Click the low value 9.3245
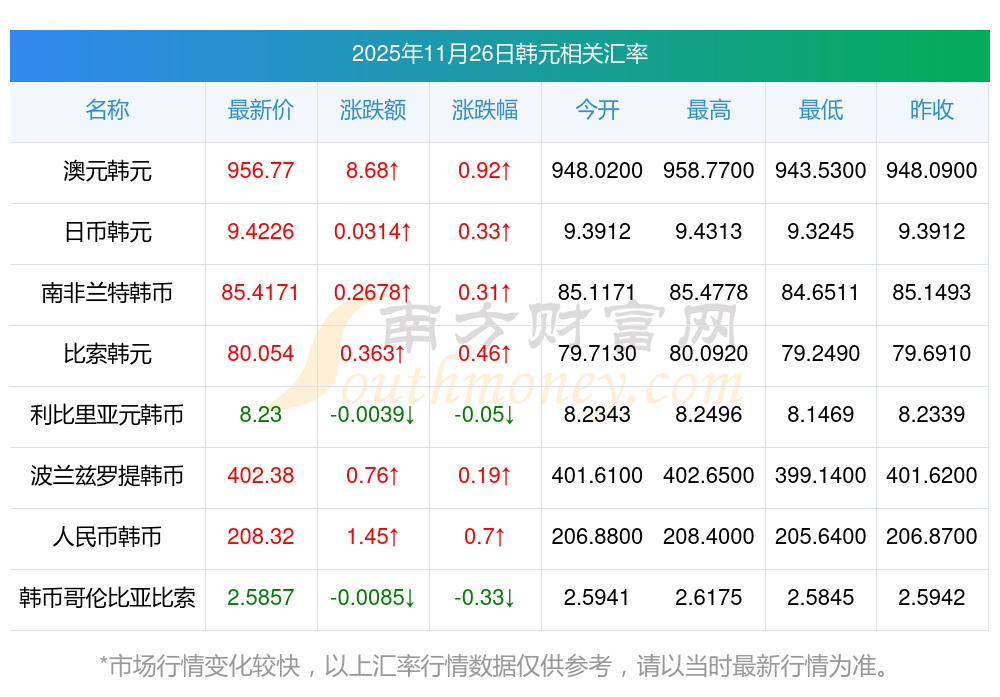1000x697 pixels. (x=821, y=231)
